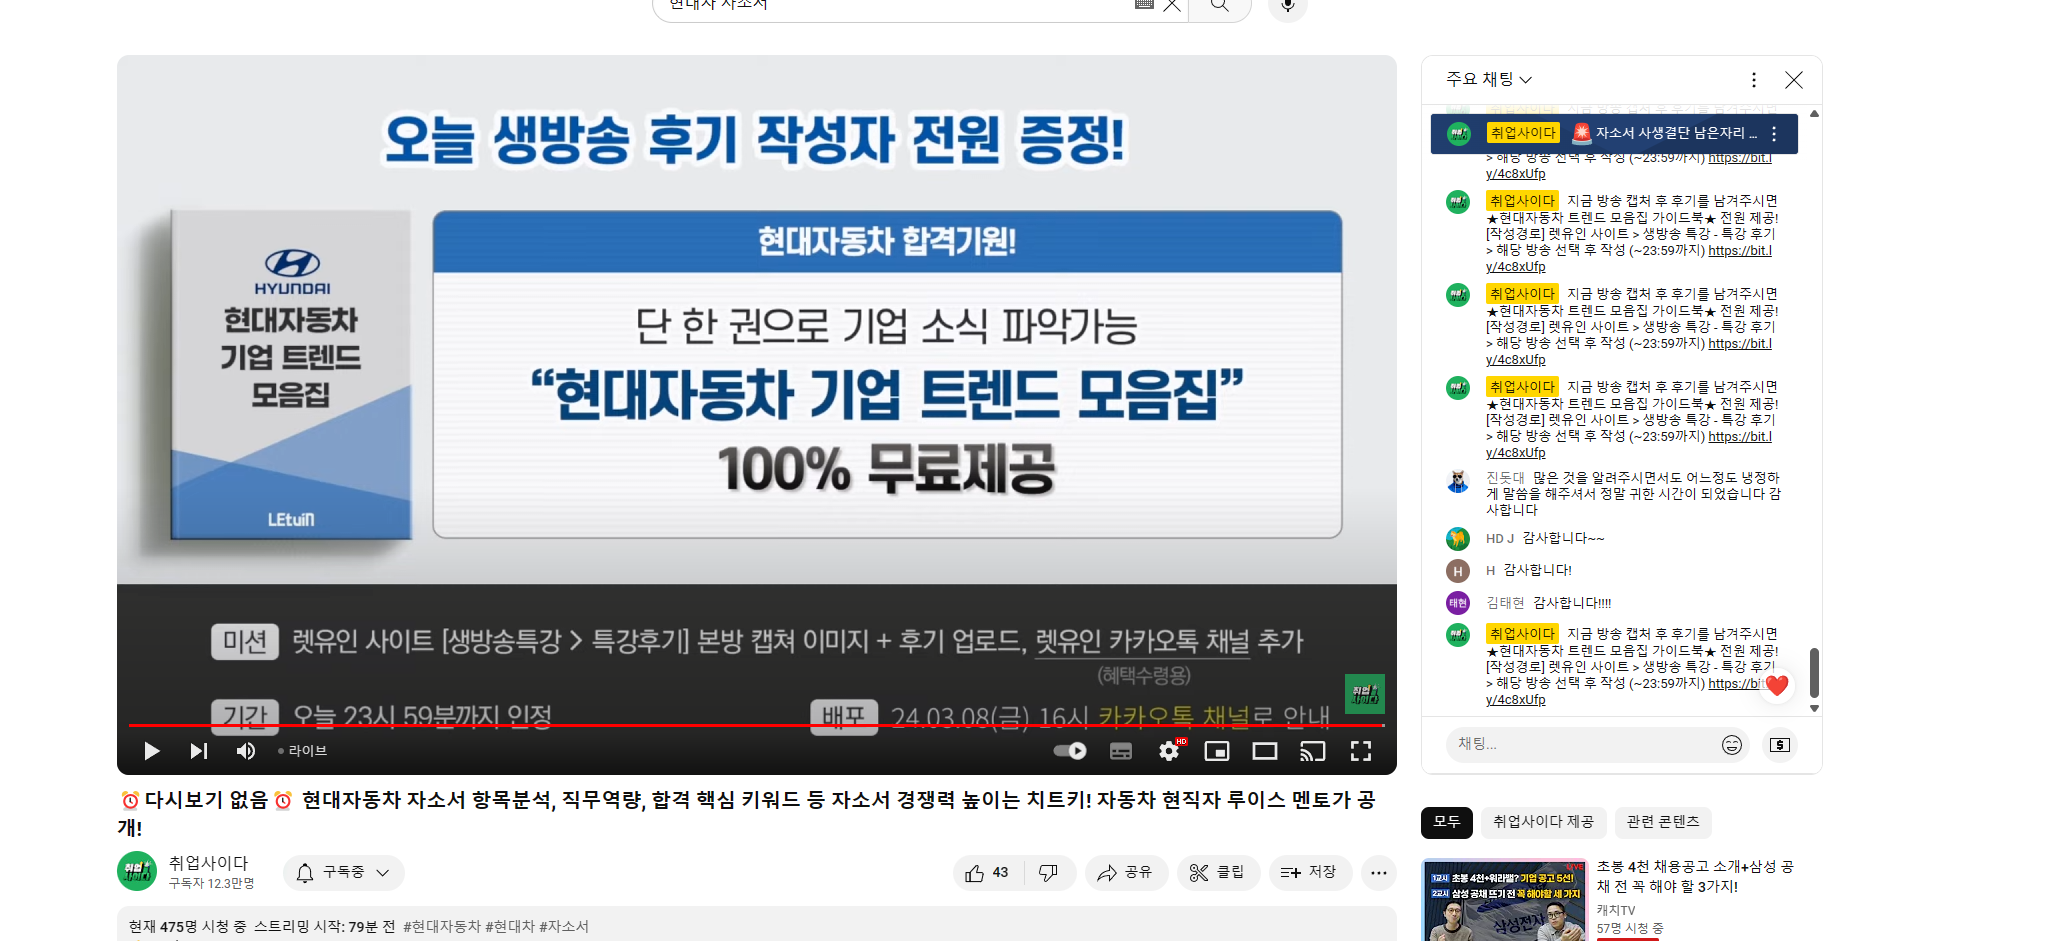
Task: Open recommended video title 초봉 4천 채용공고
Action: coord(1695,876)
